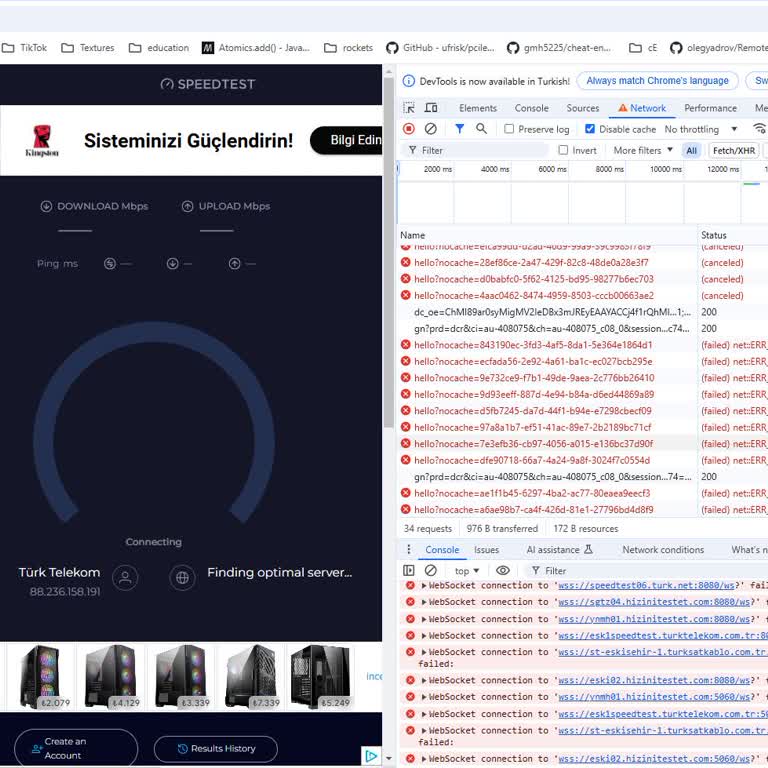Open the TikTok bookmarks folder

pyautogui.click(x=24, y=48)
